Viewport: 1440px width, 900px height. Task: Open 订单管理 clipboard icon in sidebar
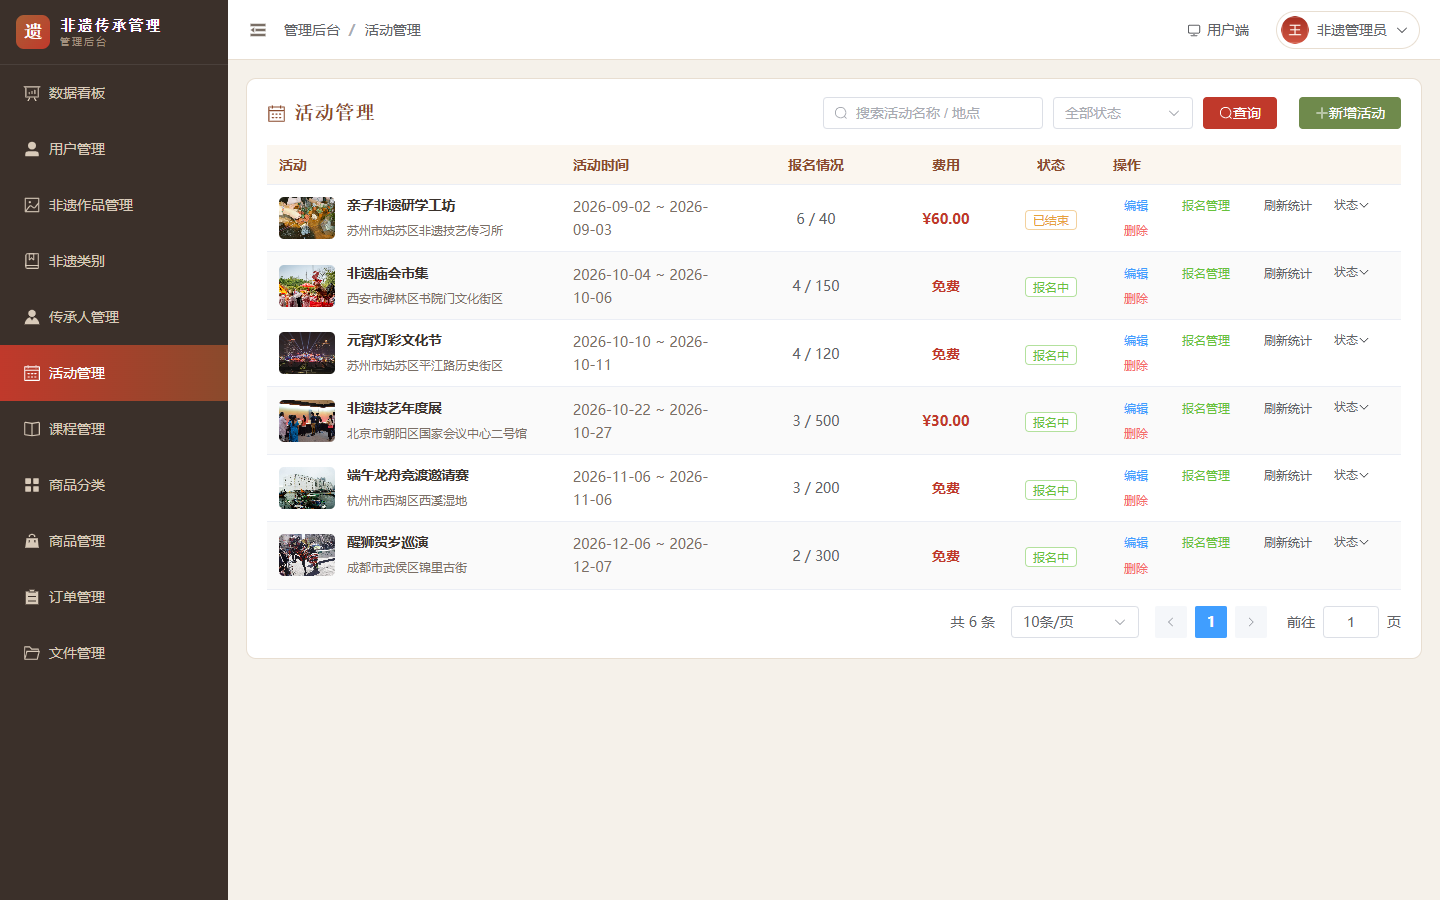click(32, 597)
